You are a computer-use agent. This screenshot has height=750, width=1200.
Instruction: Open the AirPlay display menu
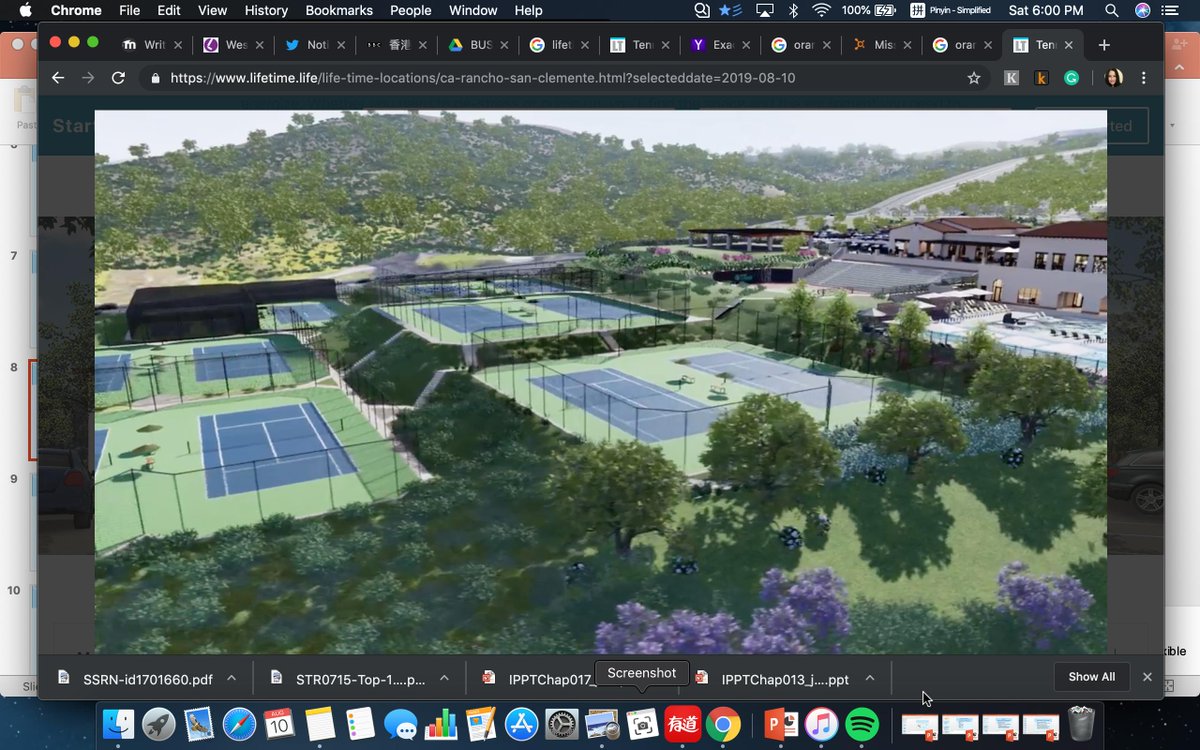(765, 10)
